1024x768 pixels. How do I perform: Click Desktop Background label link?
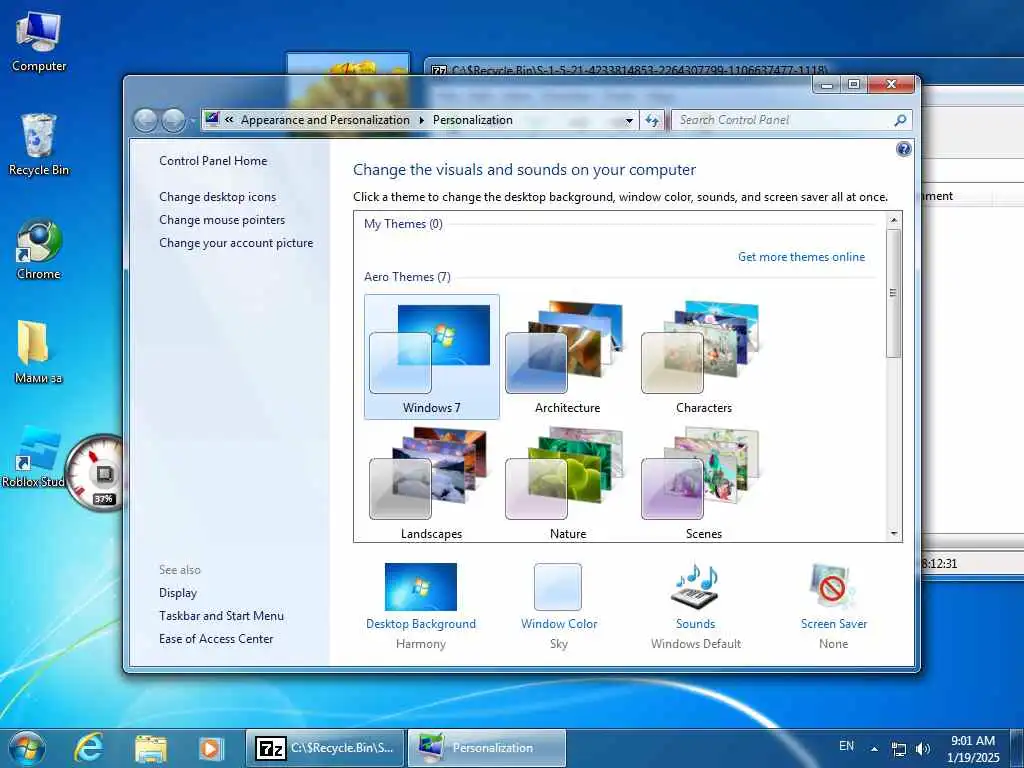pos(421,624)
